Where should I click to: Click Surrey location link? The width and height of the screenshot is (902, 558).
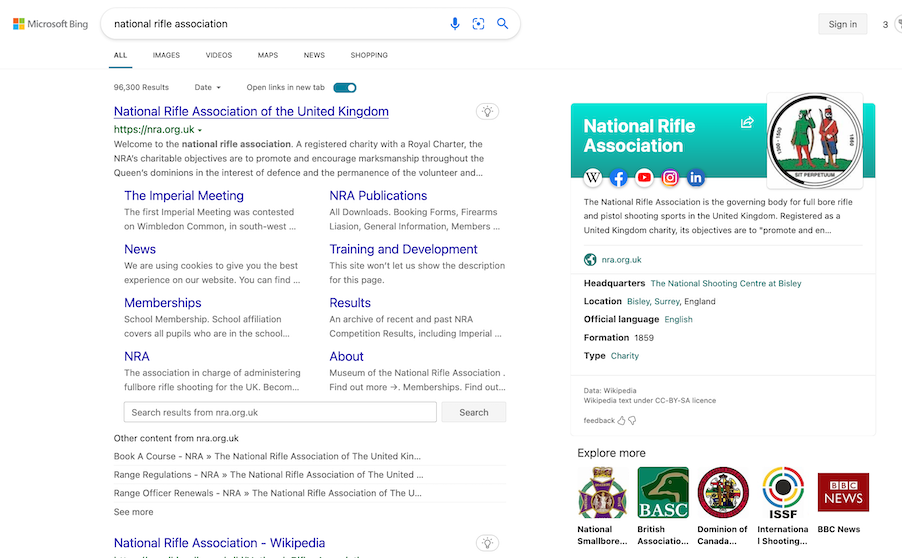coord(667,301)
